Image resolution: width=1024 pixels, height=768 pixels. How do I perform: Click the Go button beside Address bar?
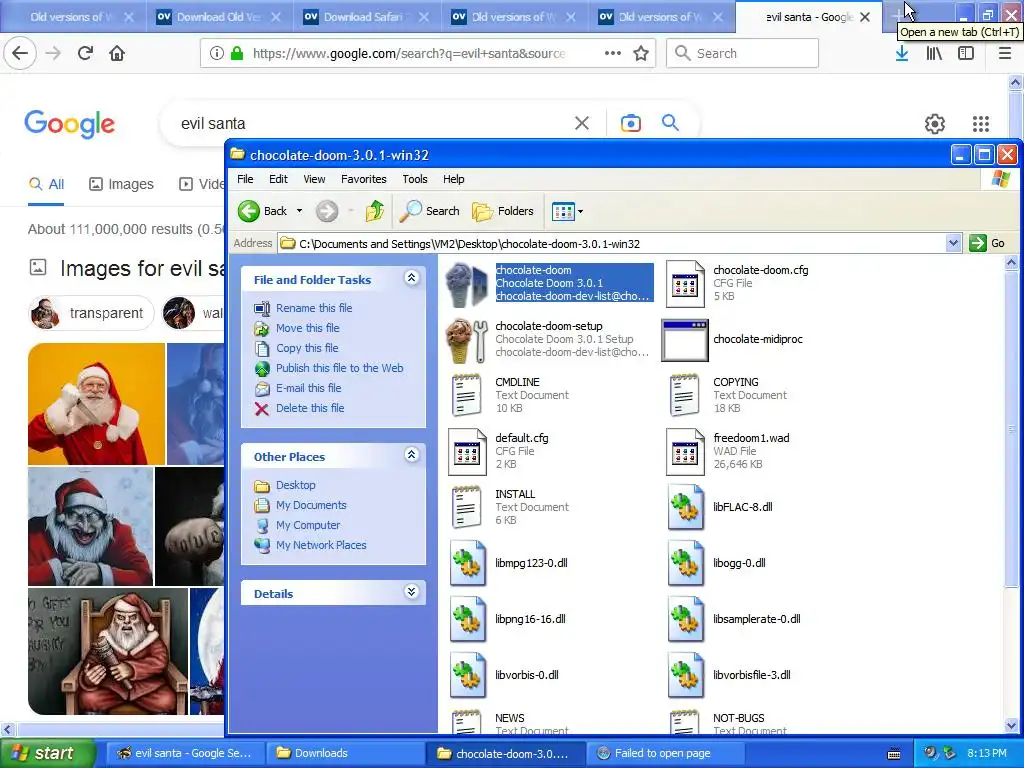987,243
